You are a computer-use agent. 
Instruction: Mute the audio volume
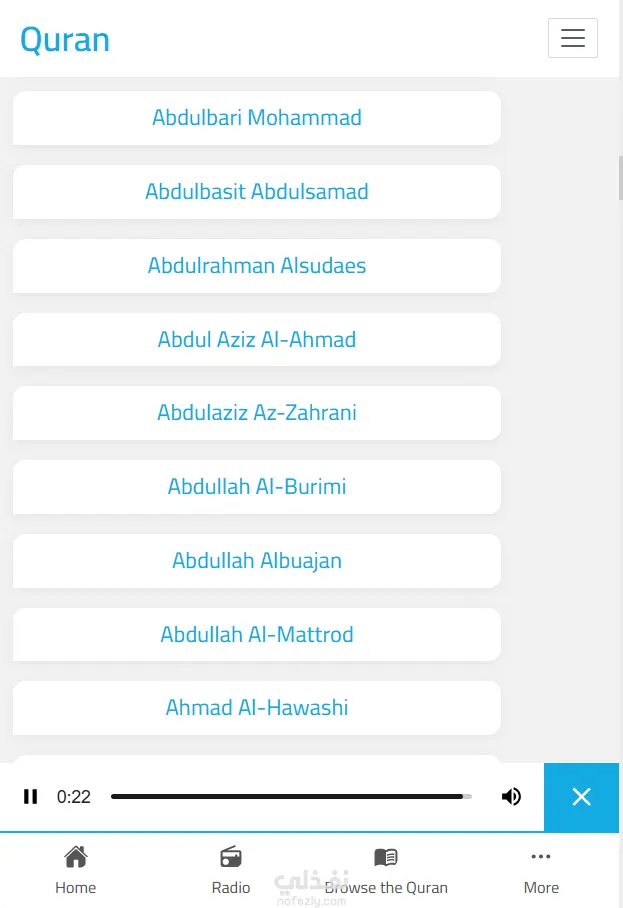511,797
